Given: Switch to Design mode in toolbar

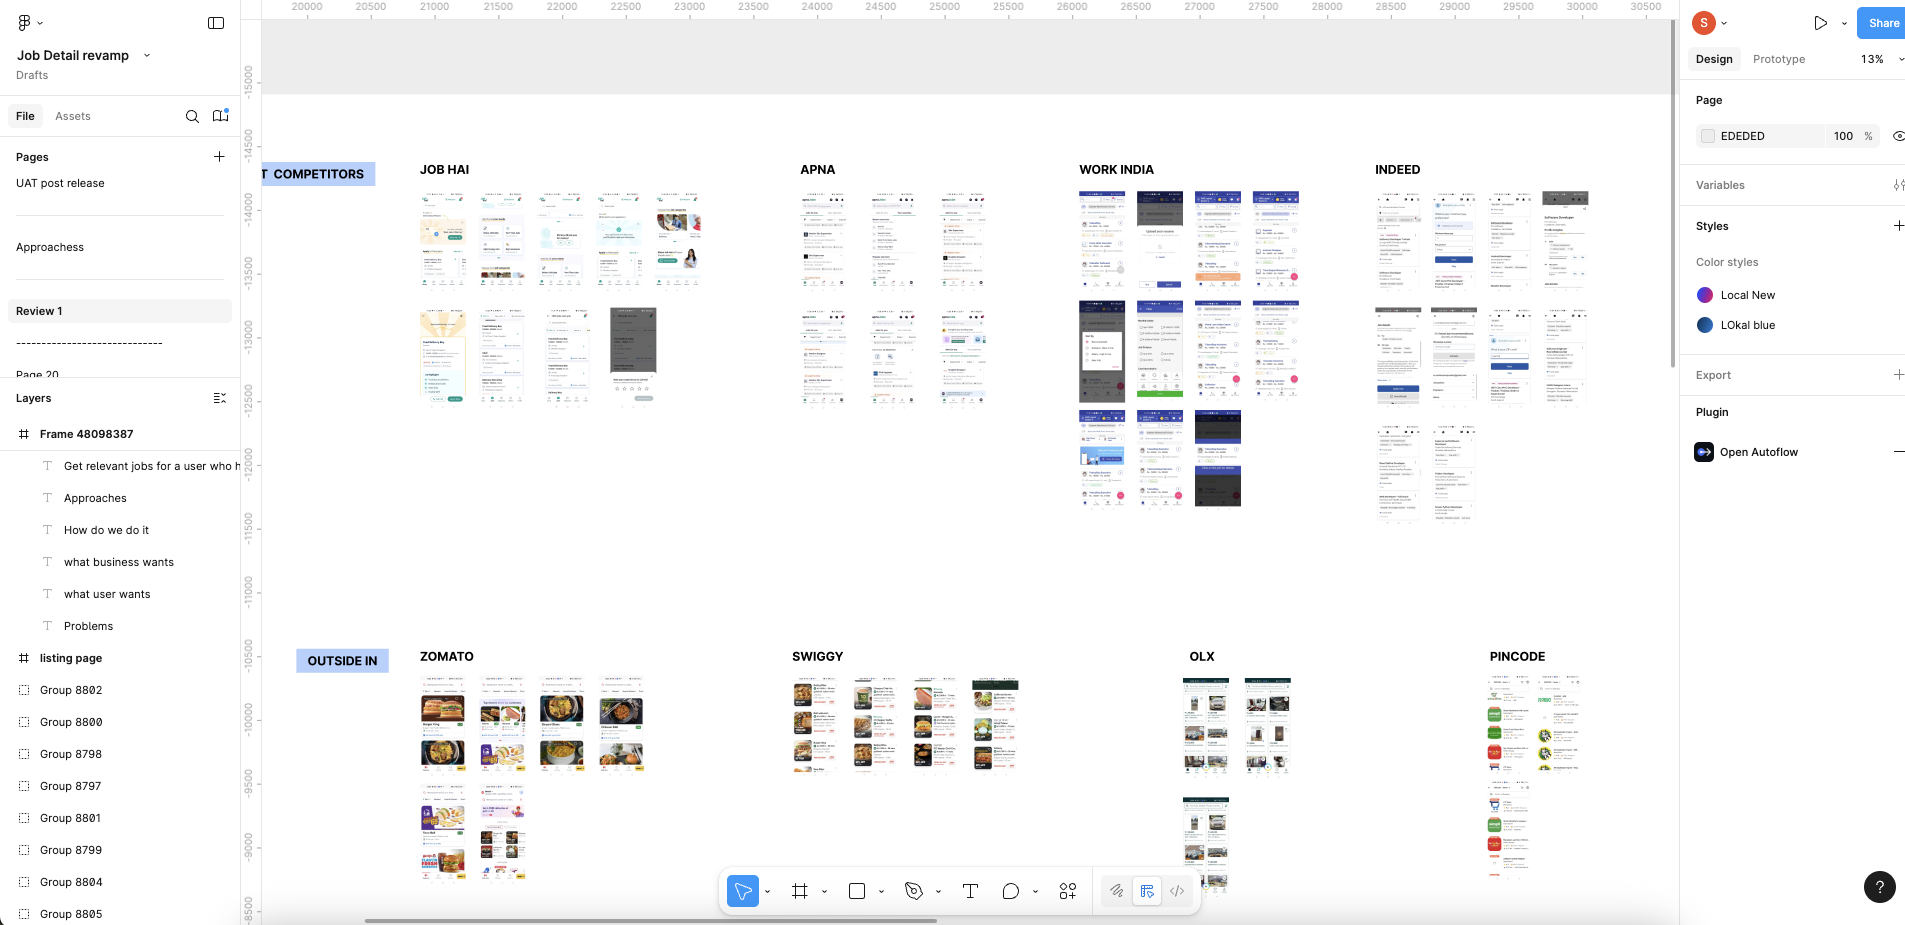Looking at the screenshot, I should 1147,891.
